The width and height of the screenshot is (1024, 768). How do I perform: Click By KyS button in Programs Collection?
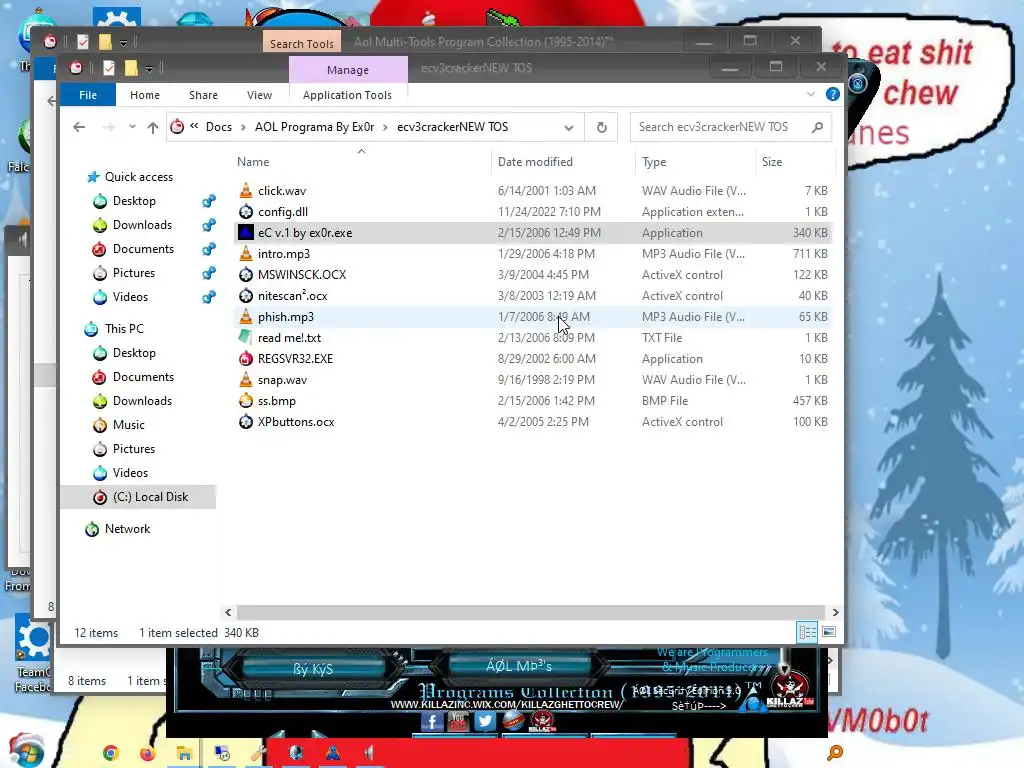click(x=313, y=669)
